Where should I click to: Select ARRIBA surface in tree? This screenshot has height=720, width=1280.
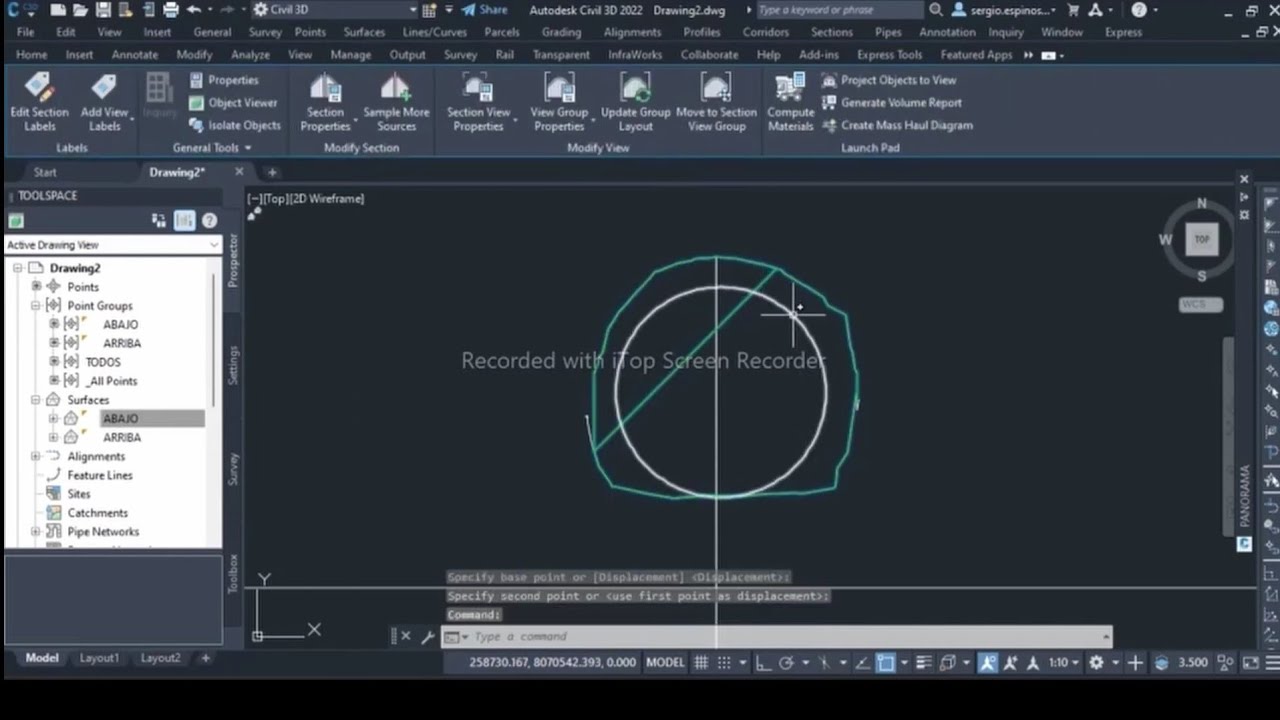[122, 438]
